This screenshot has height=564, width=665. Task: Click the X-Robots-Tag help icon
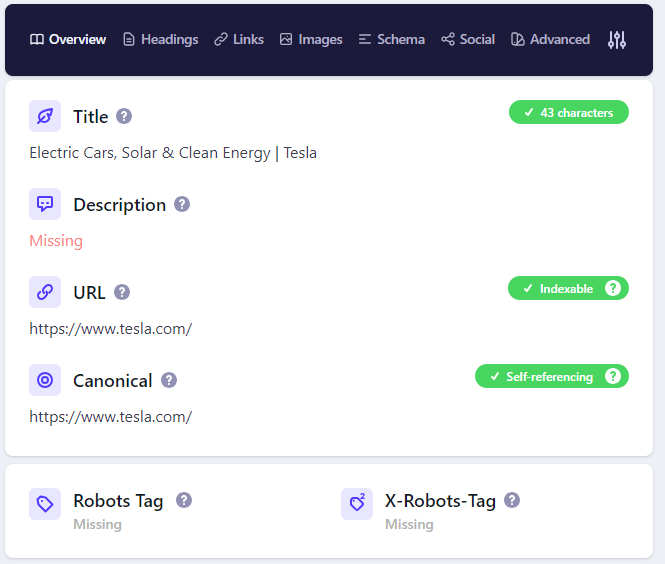512,500
